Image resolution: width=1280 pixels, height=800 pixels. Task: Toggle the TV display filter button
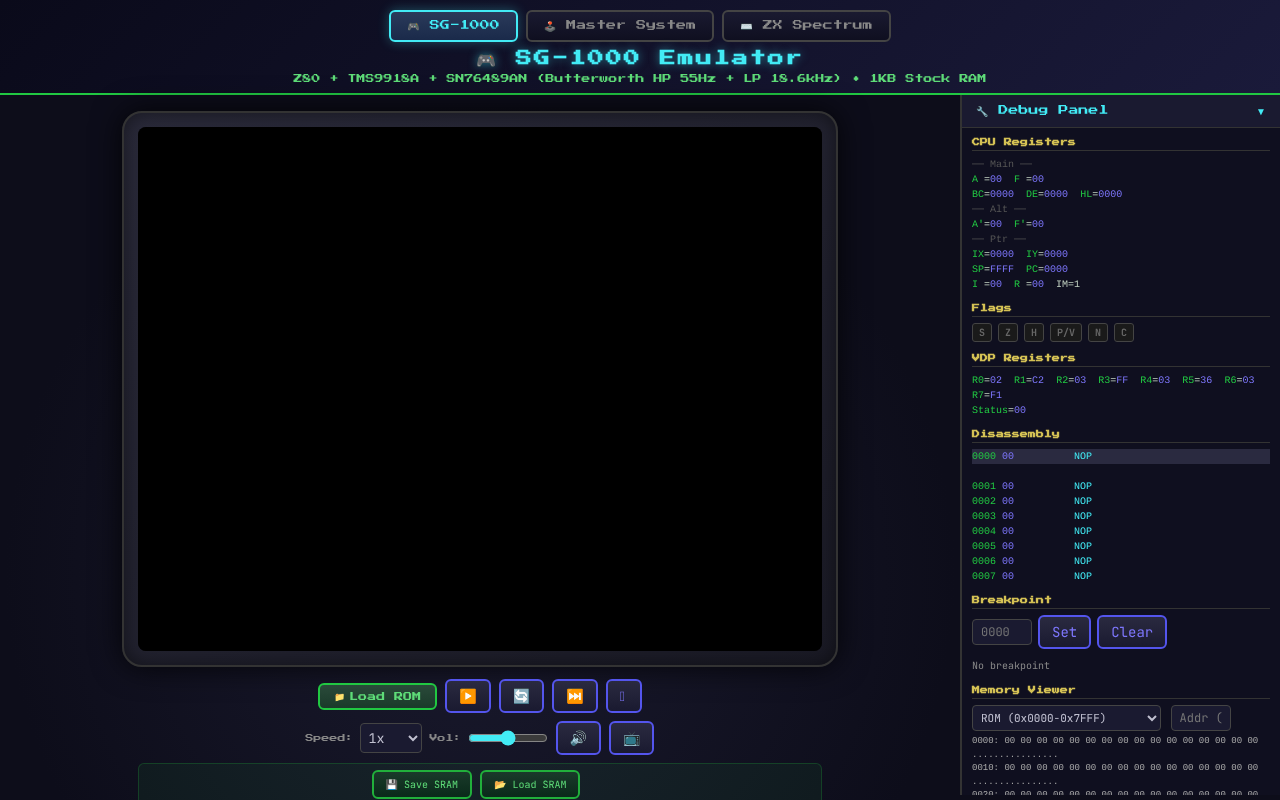click(x=631, y=738)
